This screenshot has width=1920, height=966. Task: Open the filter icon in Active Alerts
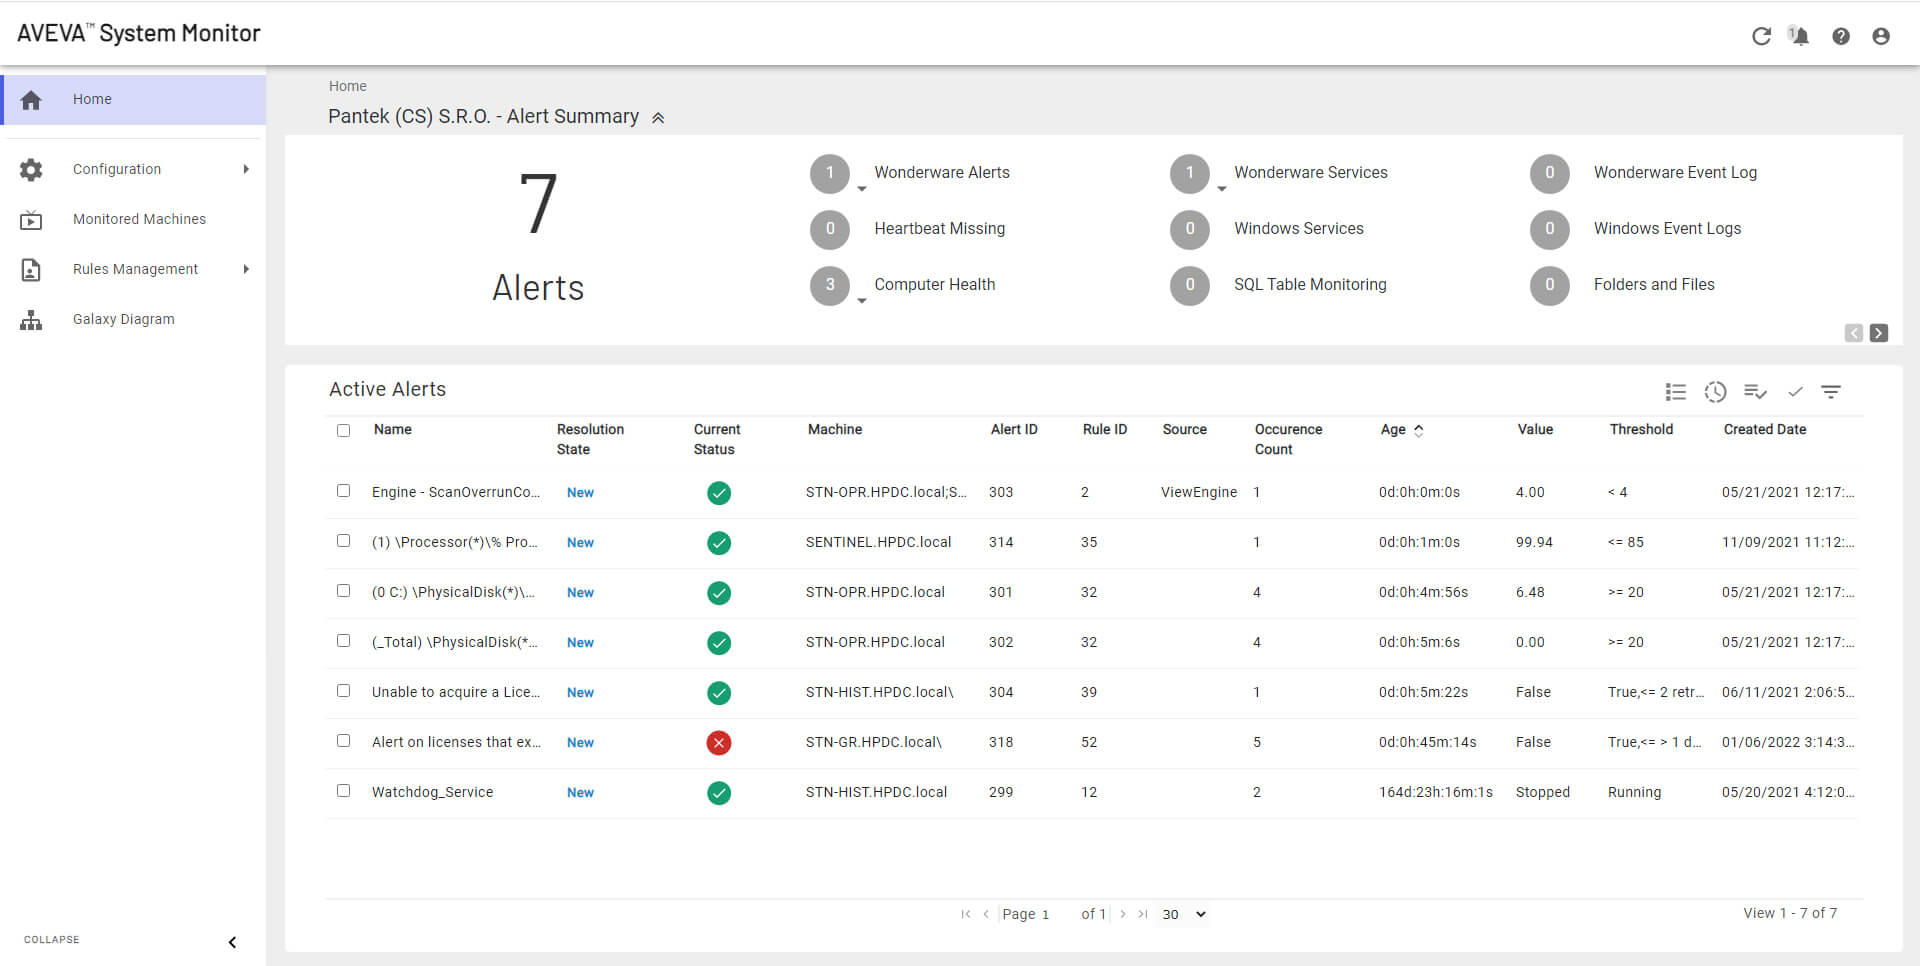tap(1831, 392)
